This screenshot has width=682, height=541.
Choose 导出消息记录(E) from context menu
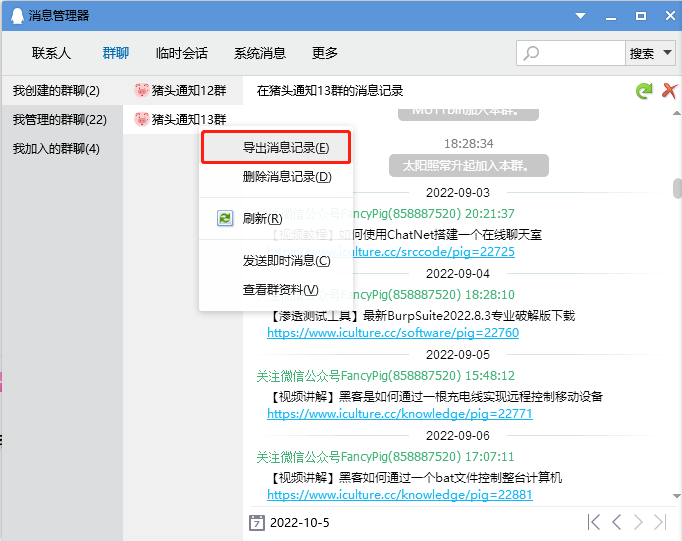(276, 147)
